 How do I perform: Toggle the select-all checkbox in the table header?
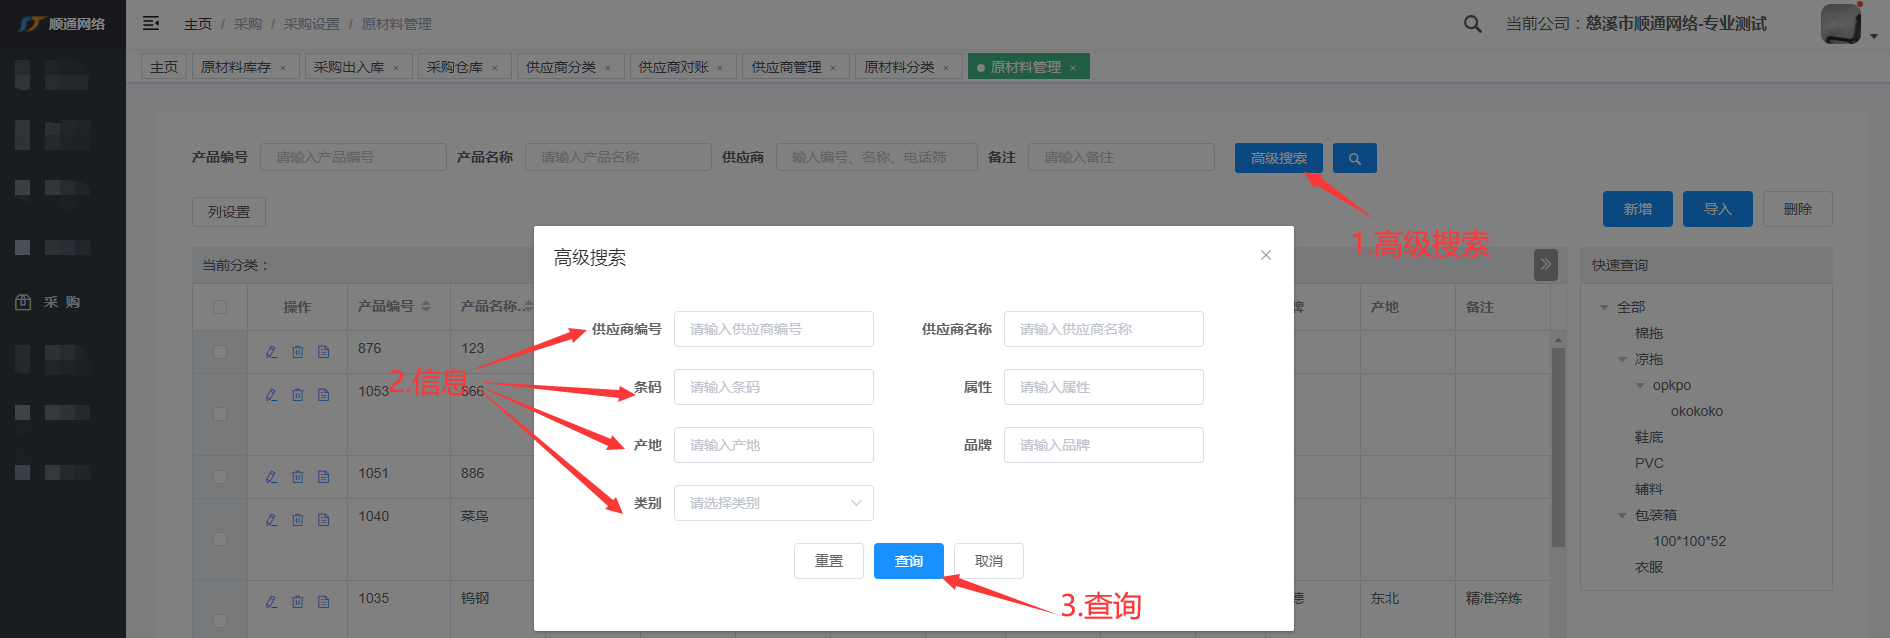coord(220,307)
